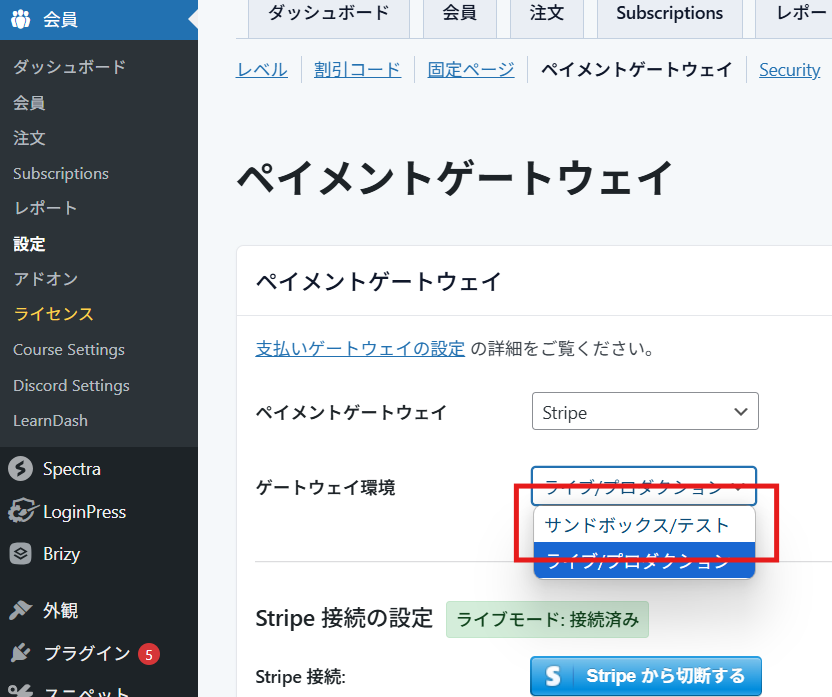Click the Stripe S logo icon

click(553, 676)
